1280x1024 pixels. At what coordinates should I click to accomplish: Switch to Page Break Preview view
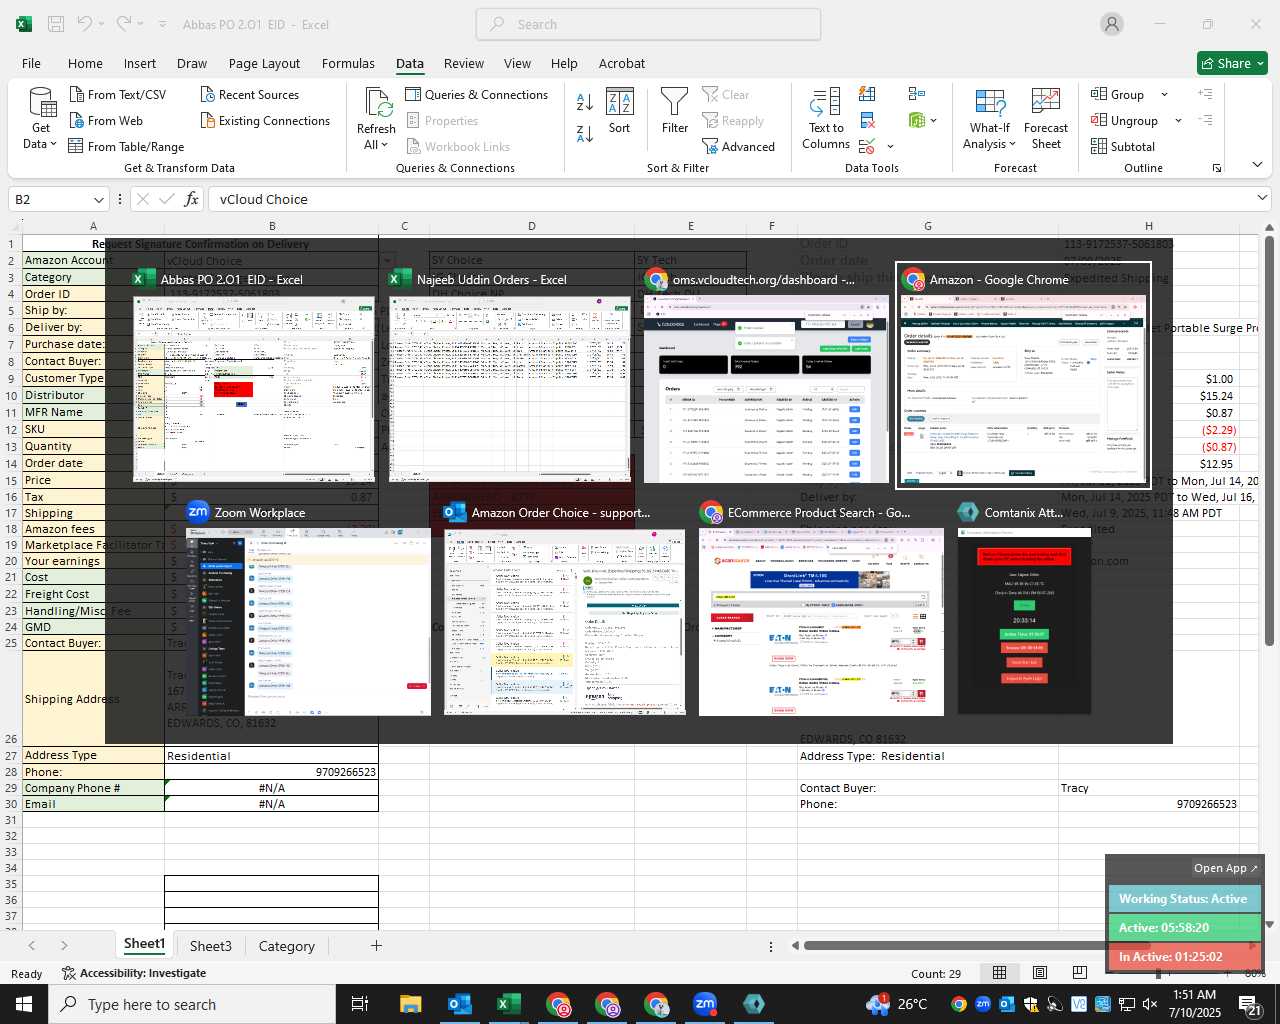pos(1079,973)
